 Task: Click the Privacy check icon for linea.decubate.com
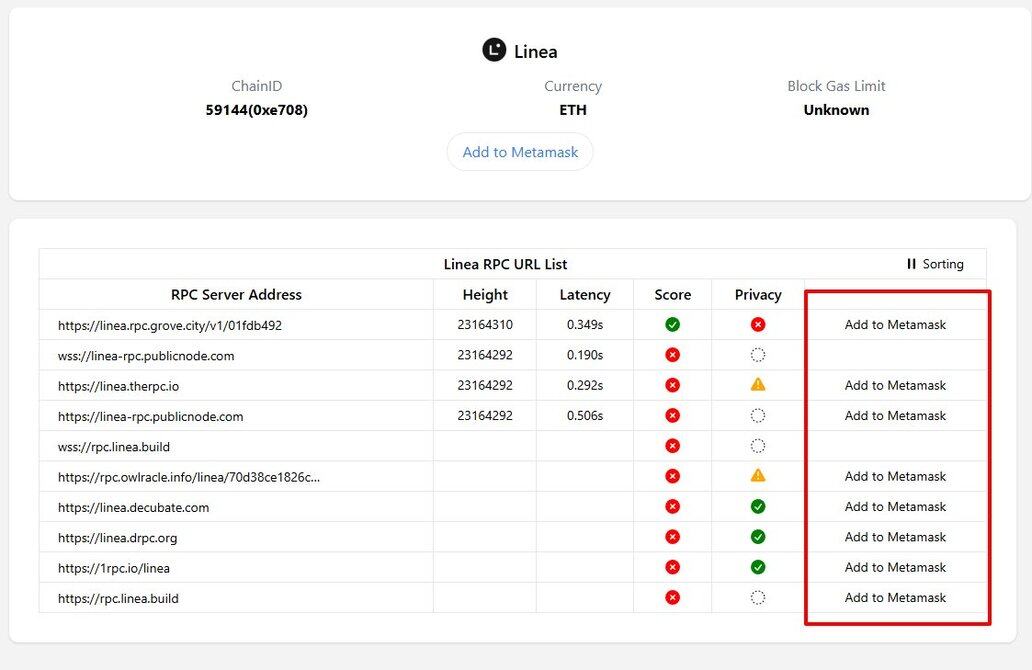(758, 506)
